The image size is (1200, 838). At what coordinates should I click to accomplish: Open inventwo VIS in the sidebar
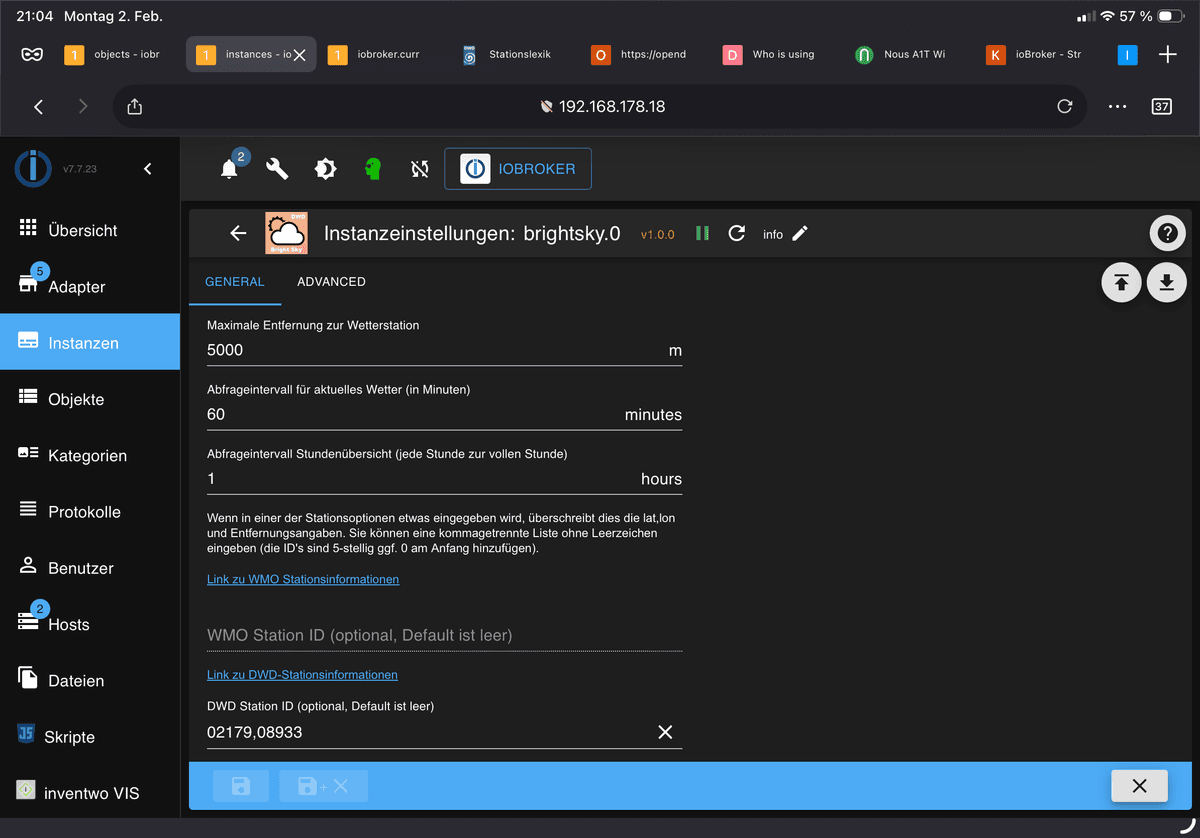tap(90, 793)
